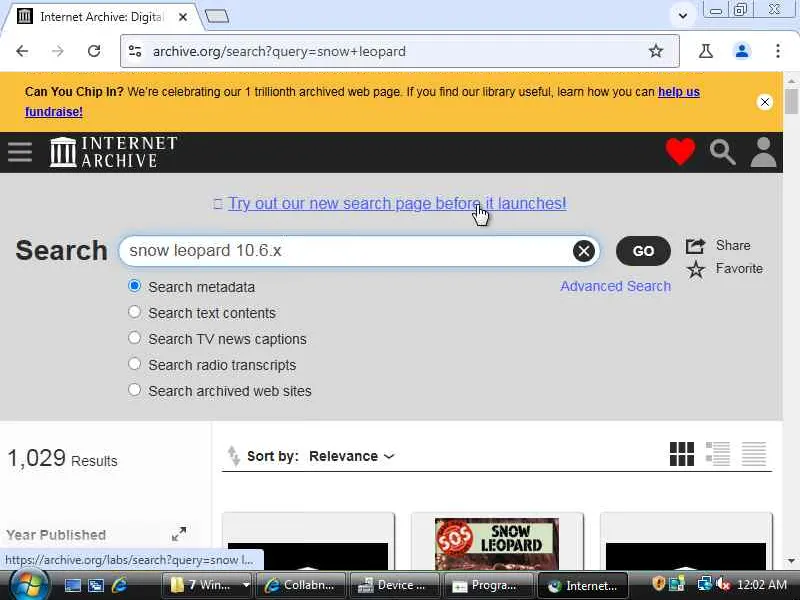Launch Internet Explorer from quick launch
Screen dimensions: 800x600
119,585
